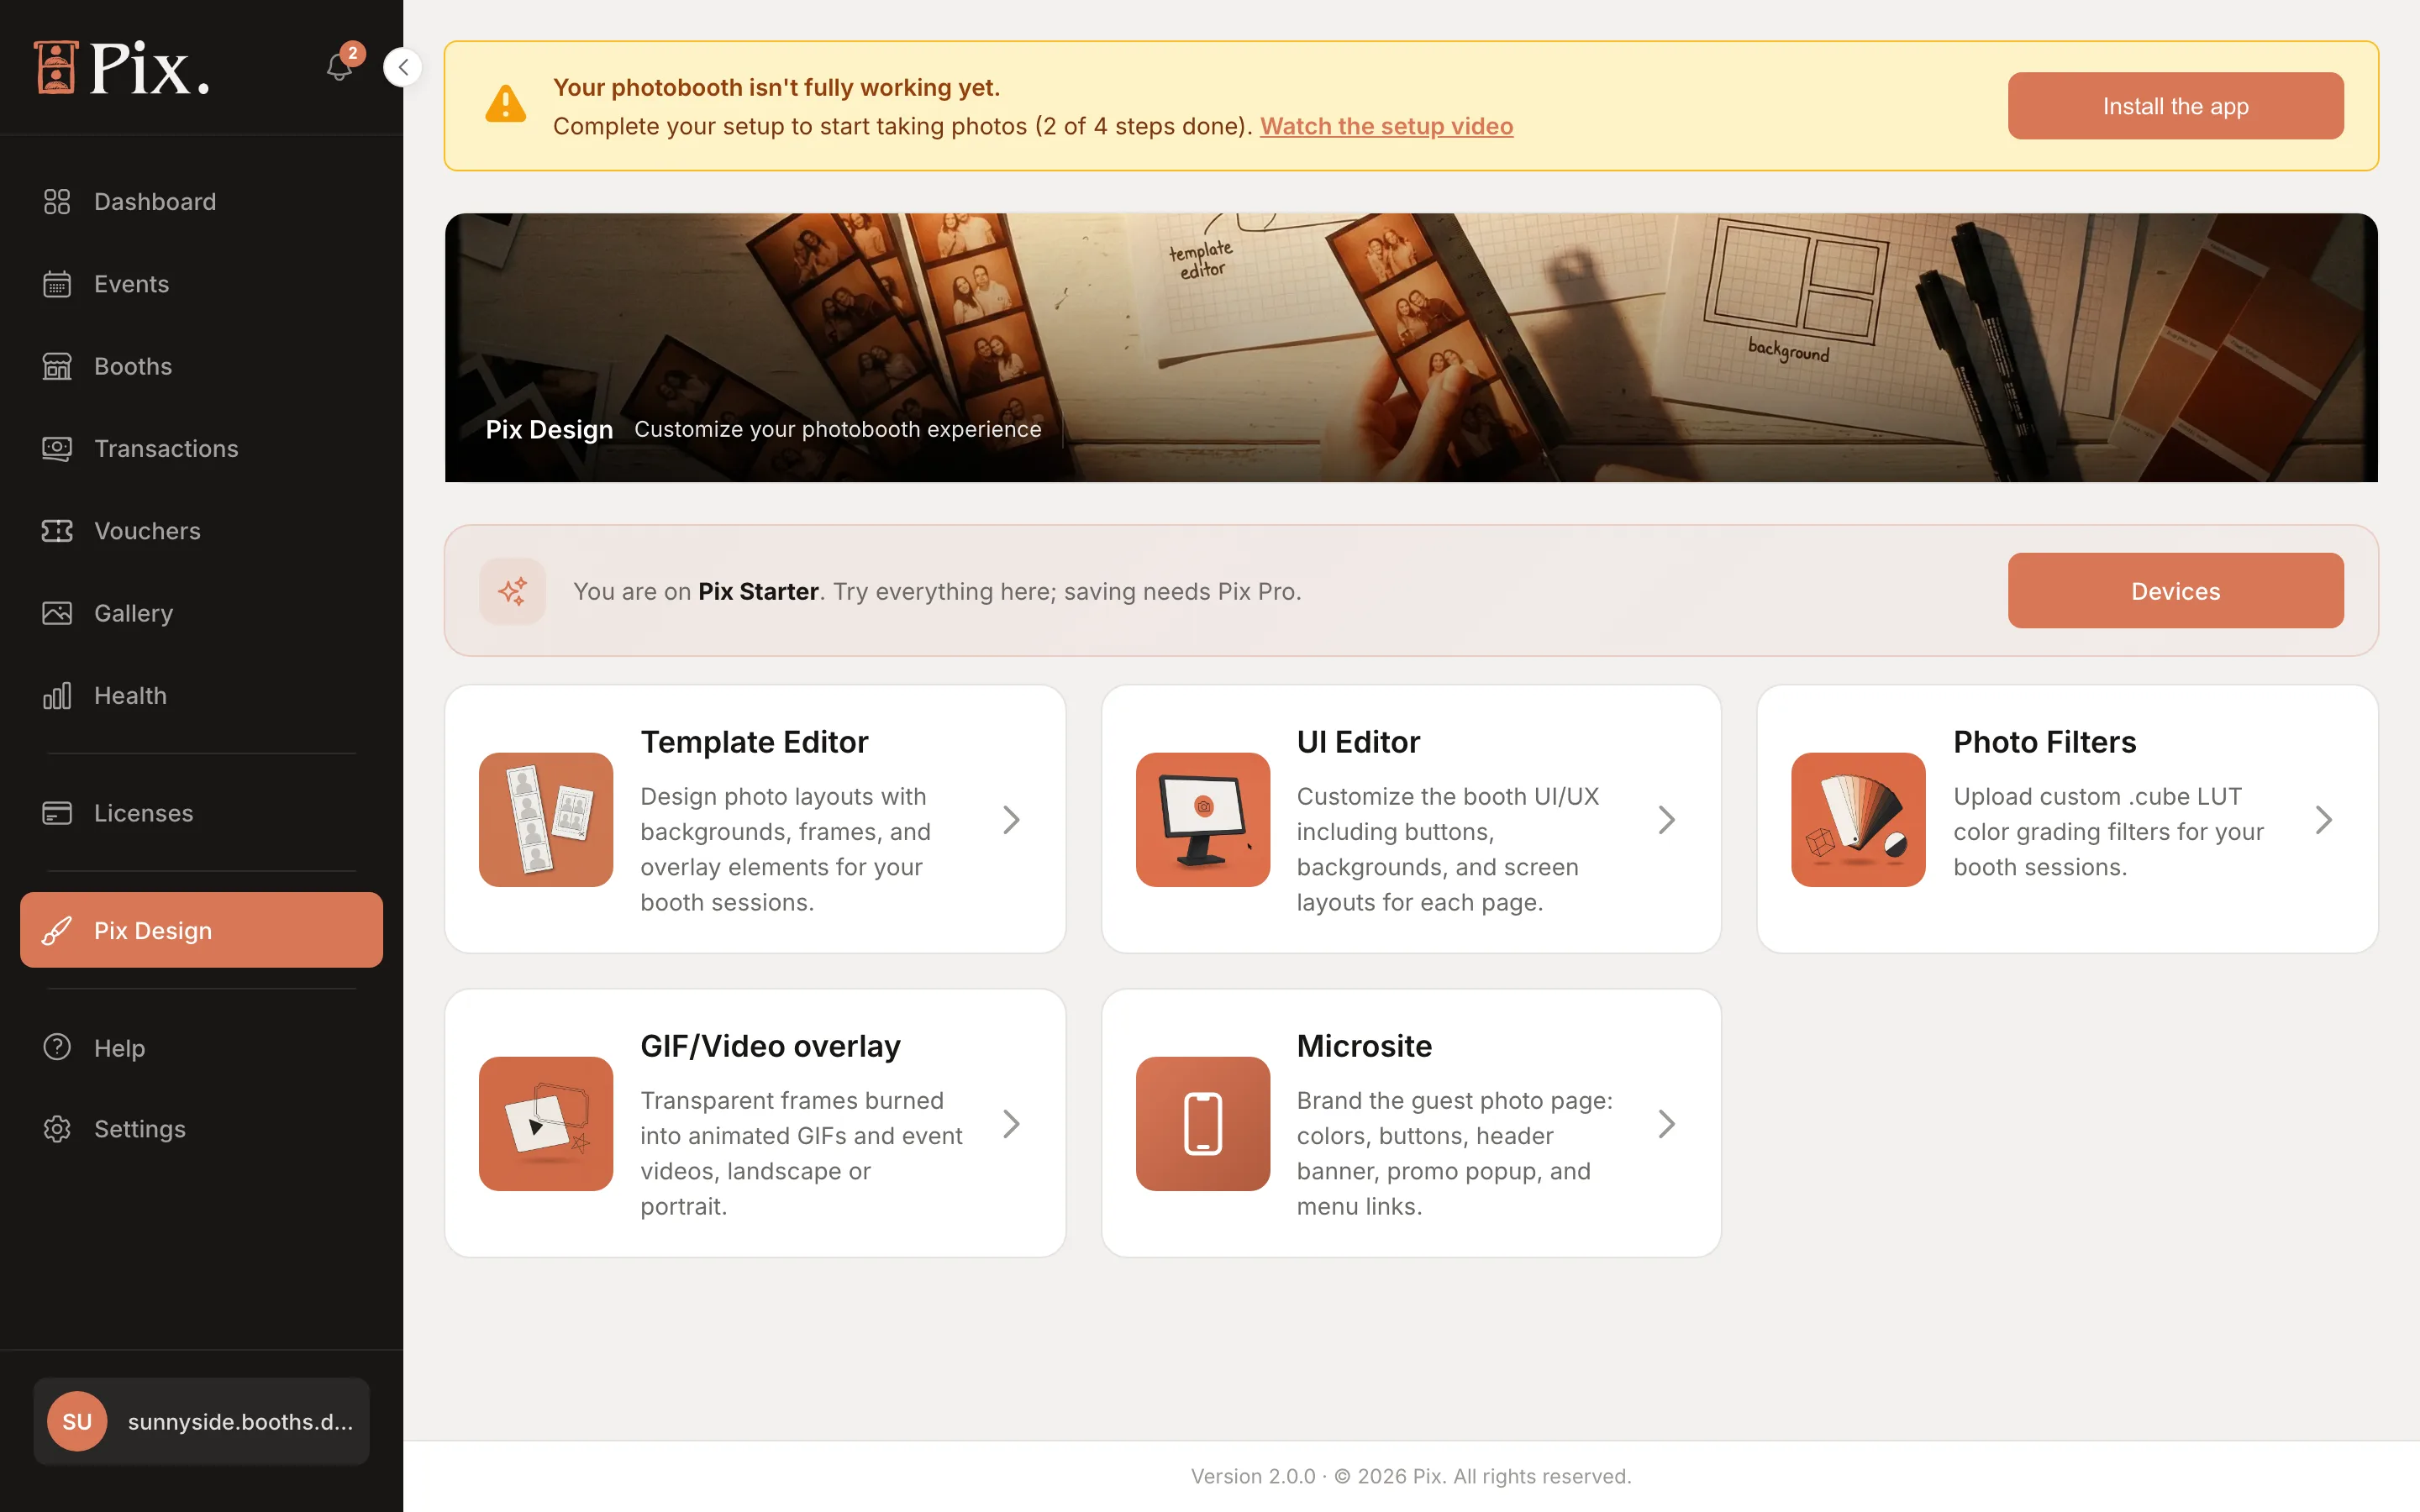The height and width of the screenshot is (1512, 2420).
Task: Collapse the sidebar with arrow button
Action: click(x=403, y=67)
